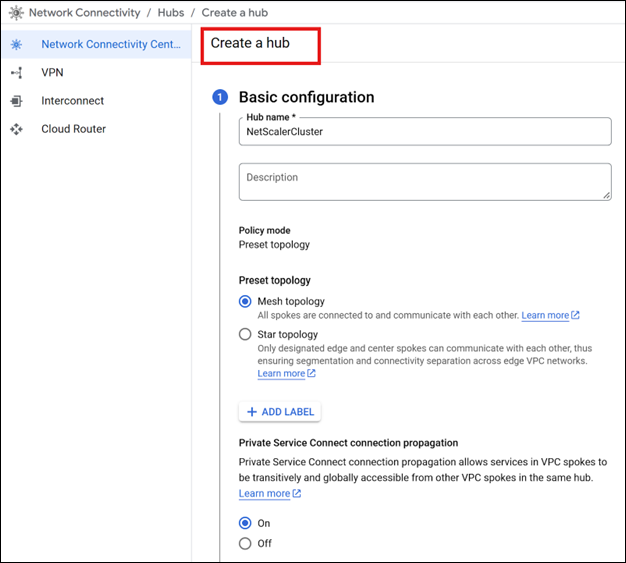The image size is (626, 563).
Task: Open Learn more link for connection propagation
Action: [264, 494]
